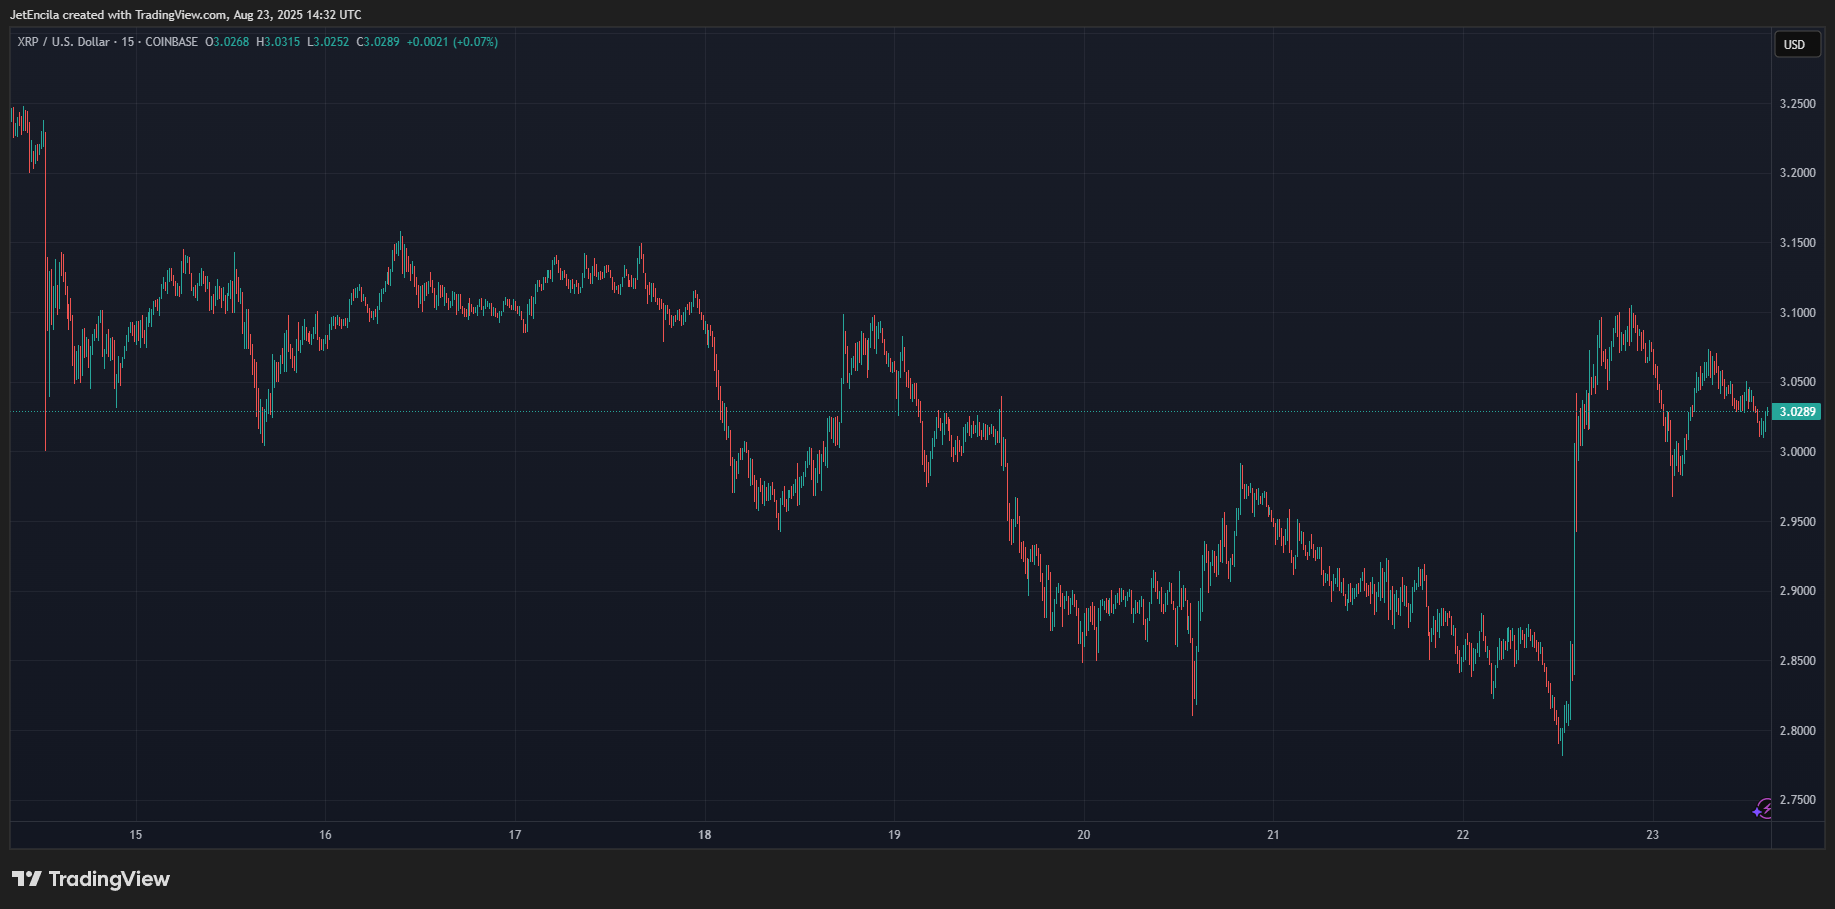Click the +0.0021 (+0.07%) change value
The height and width of the screenshot is (909, 1835).
452,42
